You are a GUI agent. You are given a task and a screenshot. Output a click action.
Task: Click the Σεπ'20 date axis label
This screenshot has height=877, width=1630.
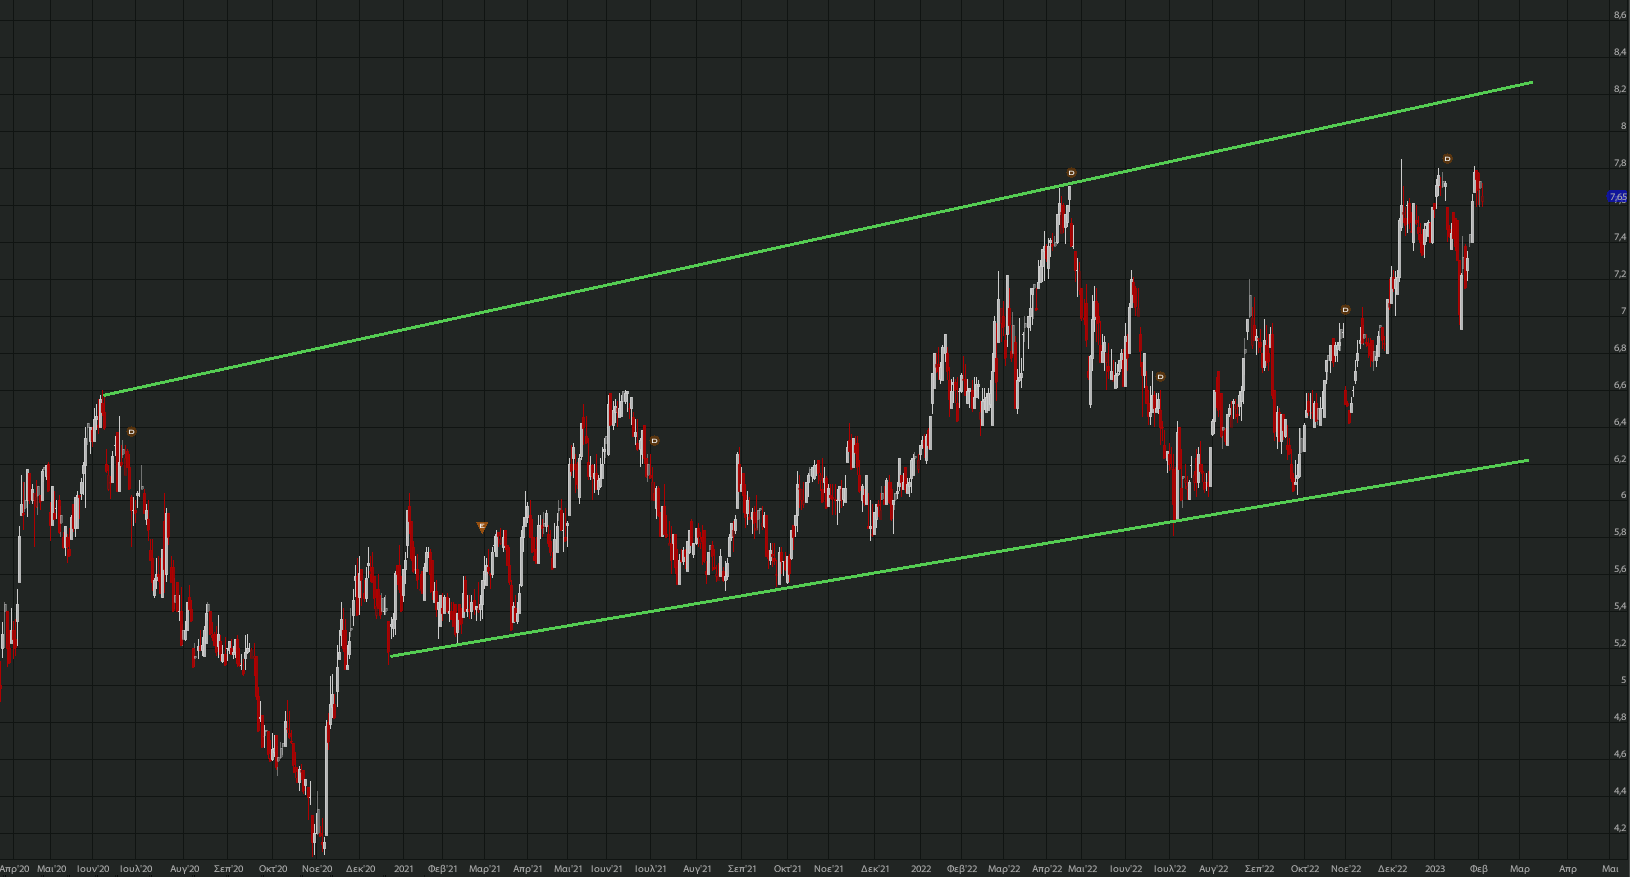(x=229, y=869)
